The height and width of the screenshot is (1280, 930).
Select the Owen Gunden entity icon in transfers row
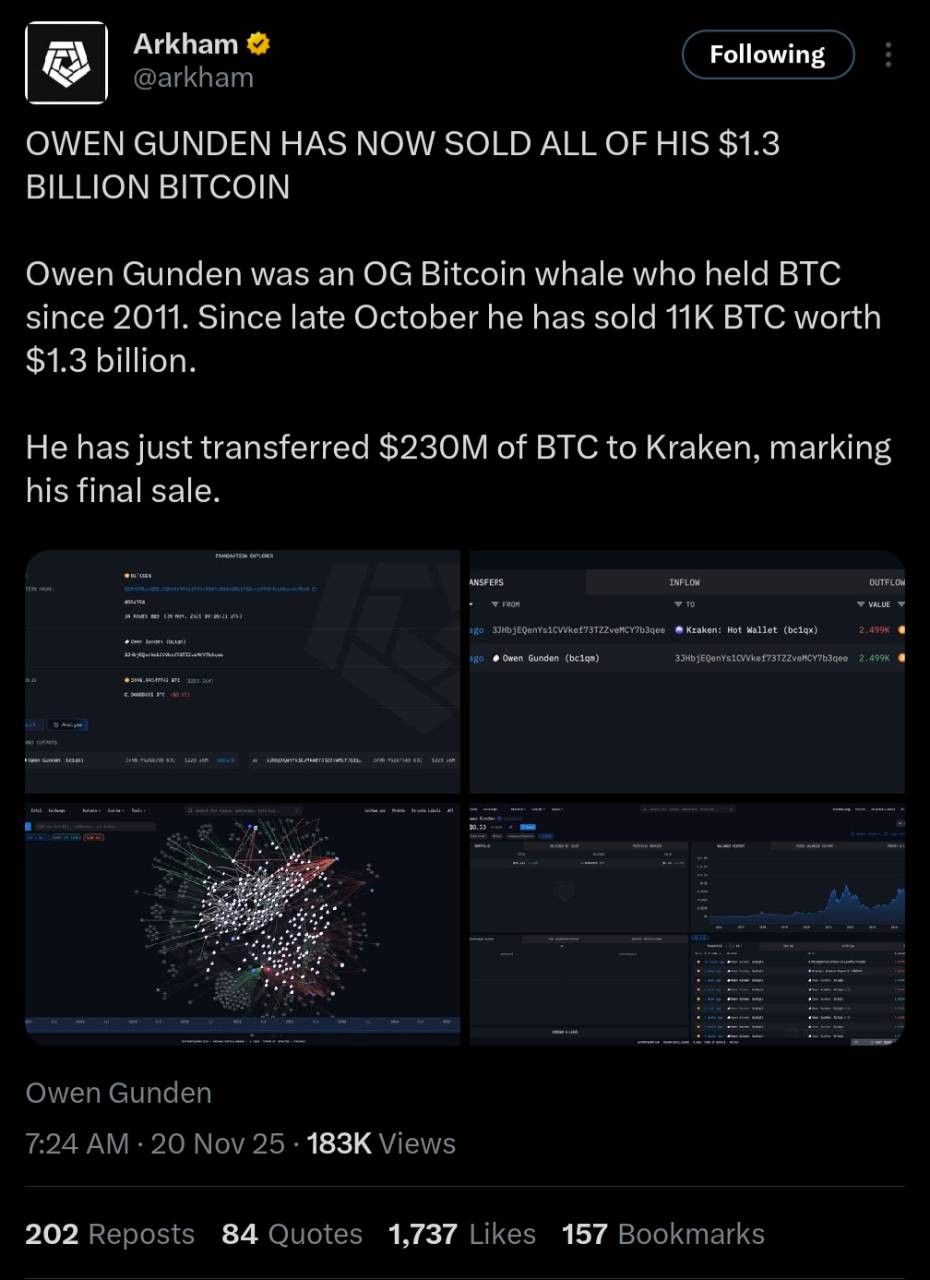[x=495, y=657]
